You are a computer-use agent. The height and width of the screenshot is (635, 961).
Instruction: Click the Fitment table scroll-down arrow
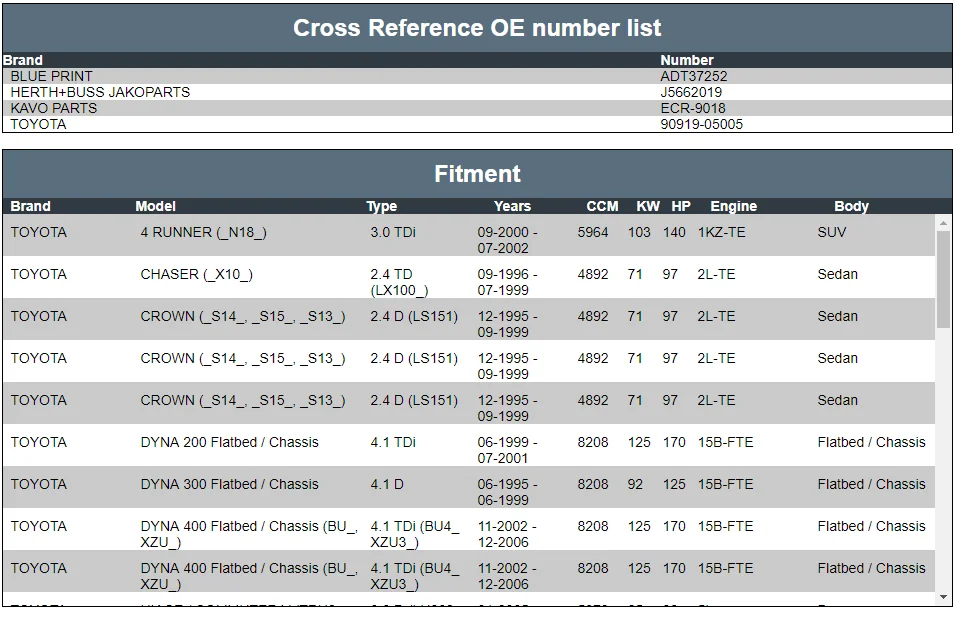click(943, 597)
